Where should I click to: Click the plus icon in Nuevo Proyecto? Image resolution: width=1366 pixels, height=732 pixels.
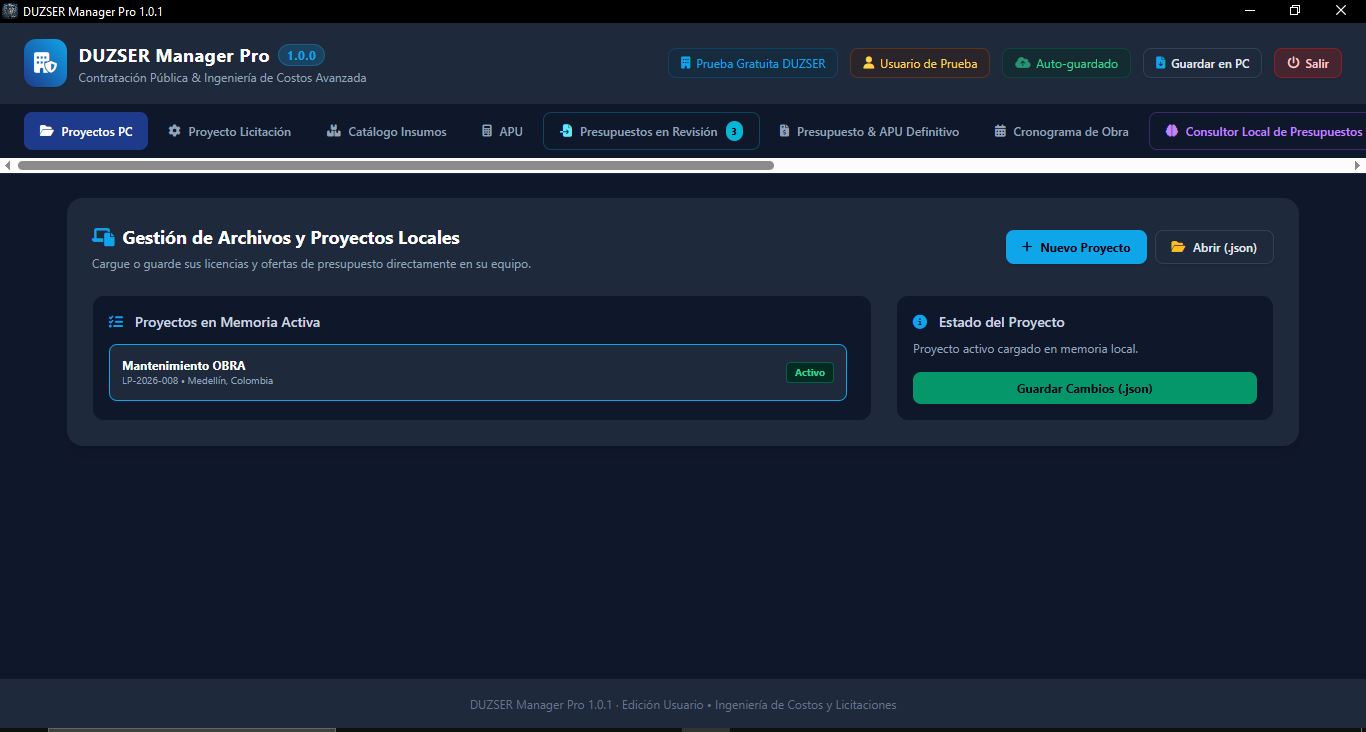point(1026,247)
